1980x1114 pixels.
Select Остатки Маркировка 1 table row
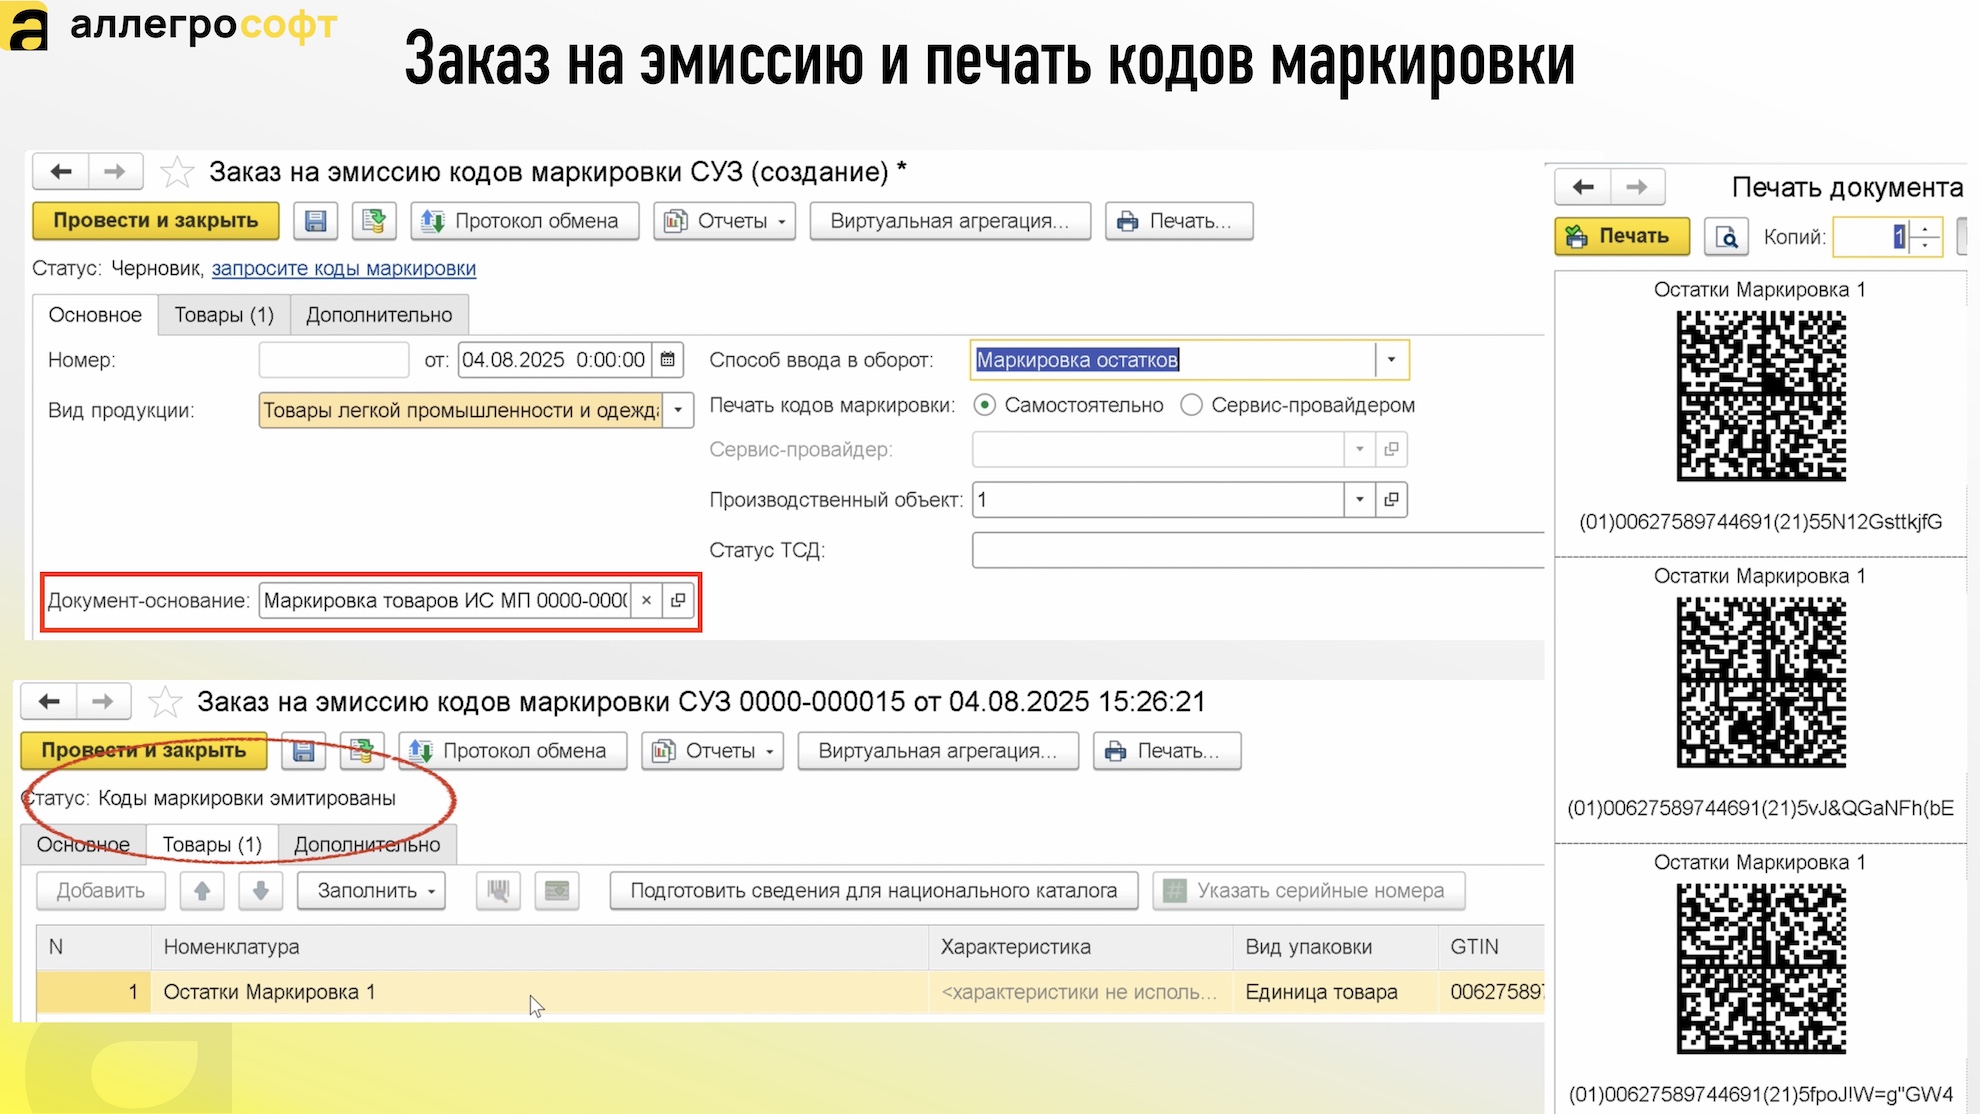(x=790, y=992)
